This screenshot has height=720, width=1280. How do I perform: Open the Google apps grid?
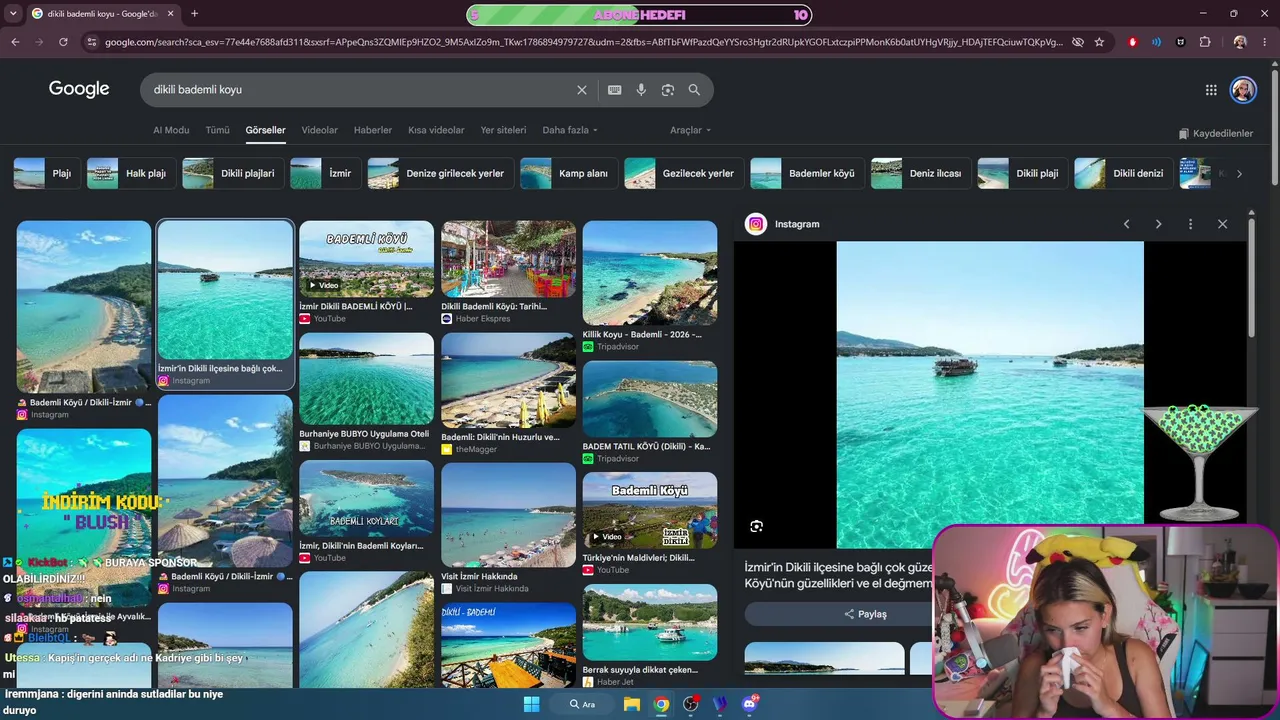tap(1211, 90)
